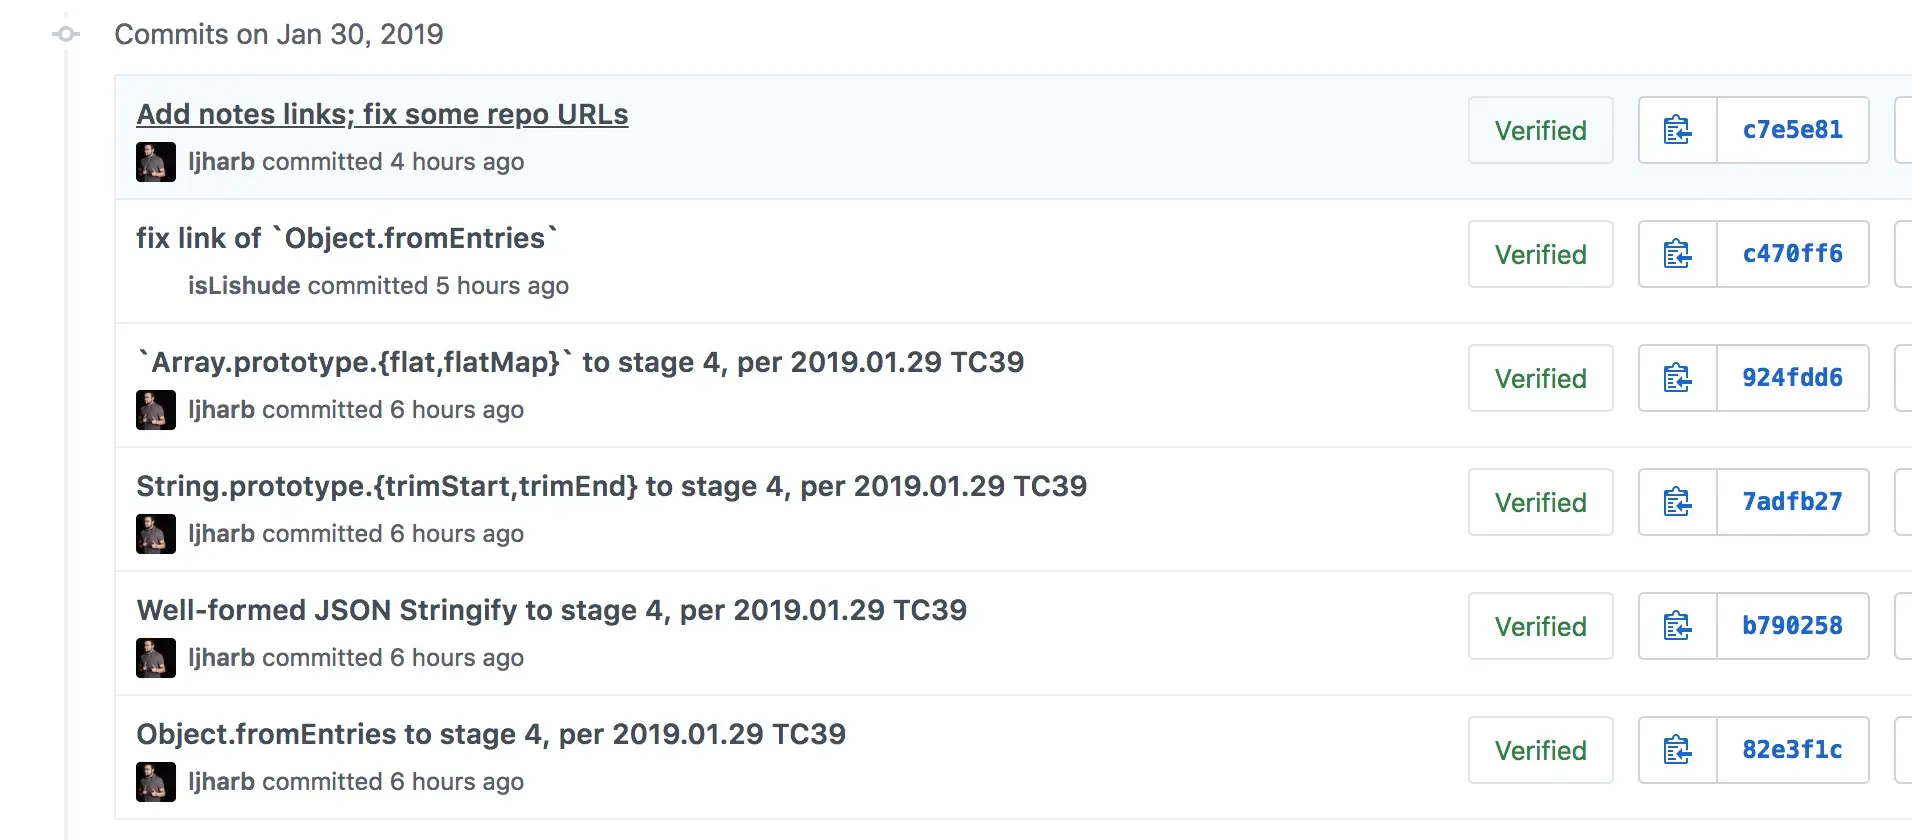1912x840 pixels.
Task: Open the Array.prototype.{flat,flatMap} stage 4 commit
Action: tap(580, 362)
